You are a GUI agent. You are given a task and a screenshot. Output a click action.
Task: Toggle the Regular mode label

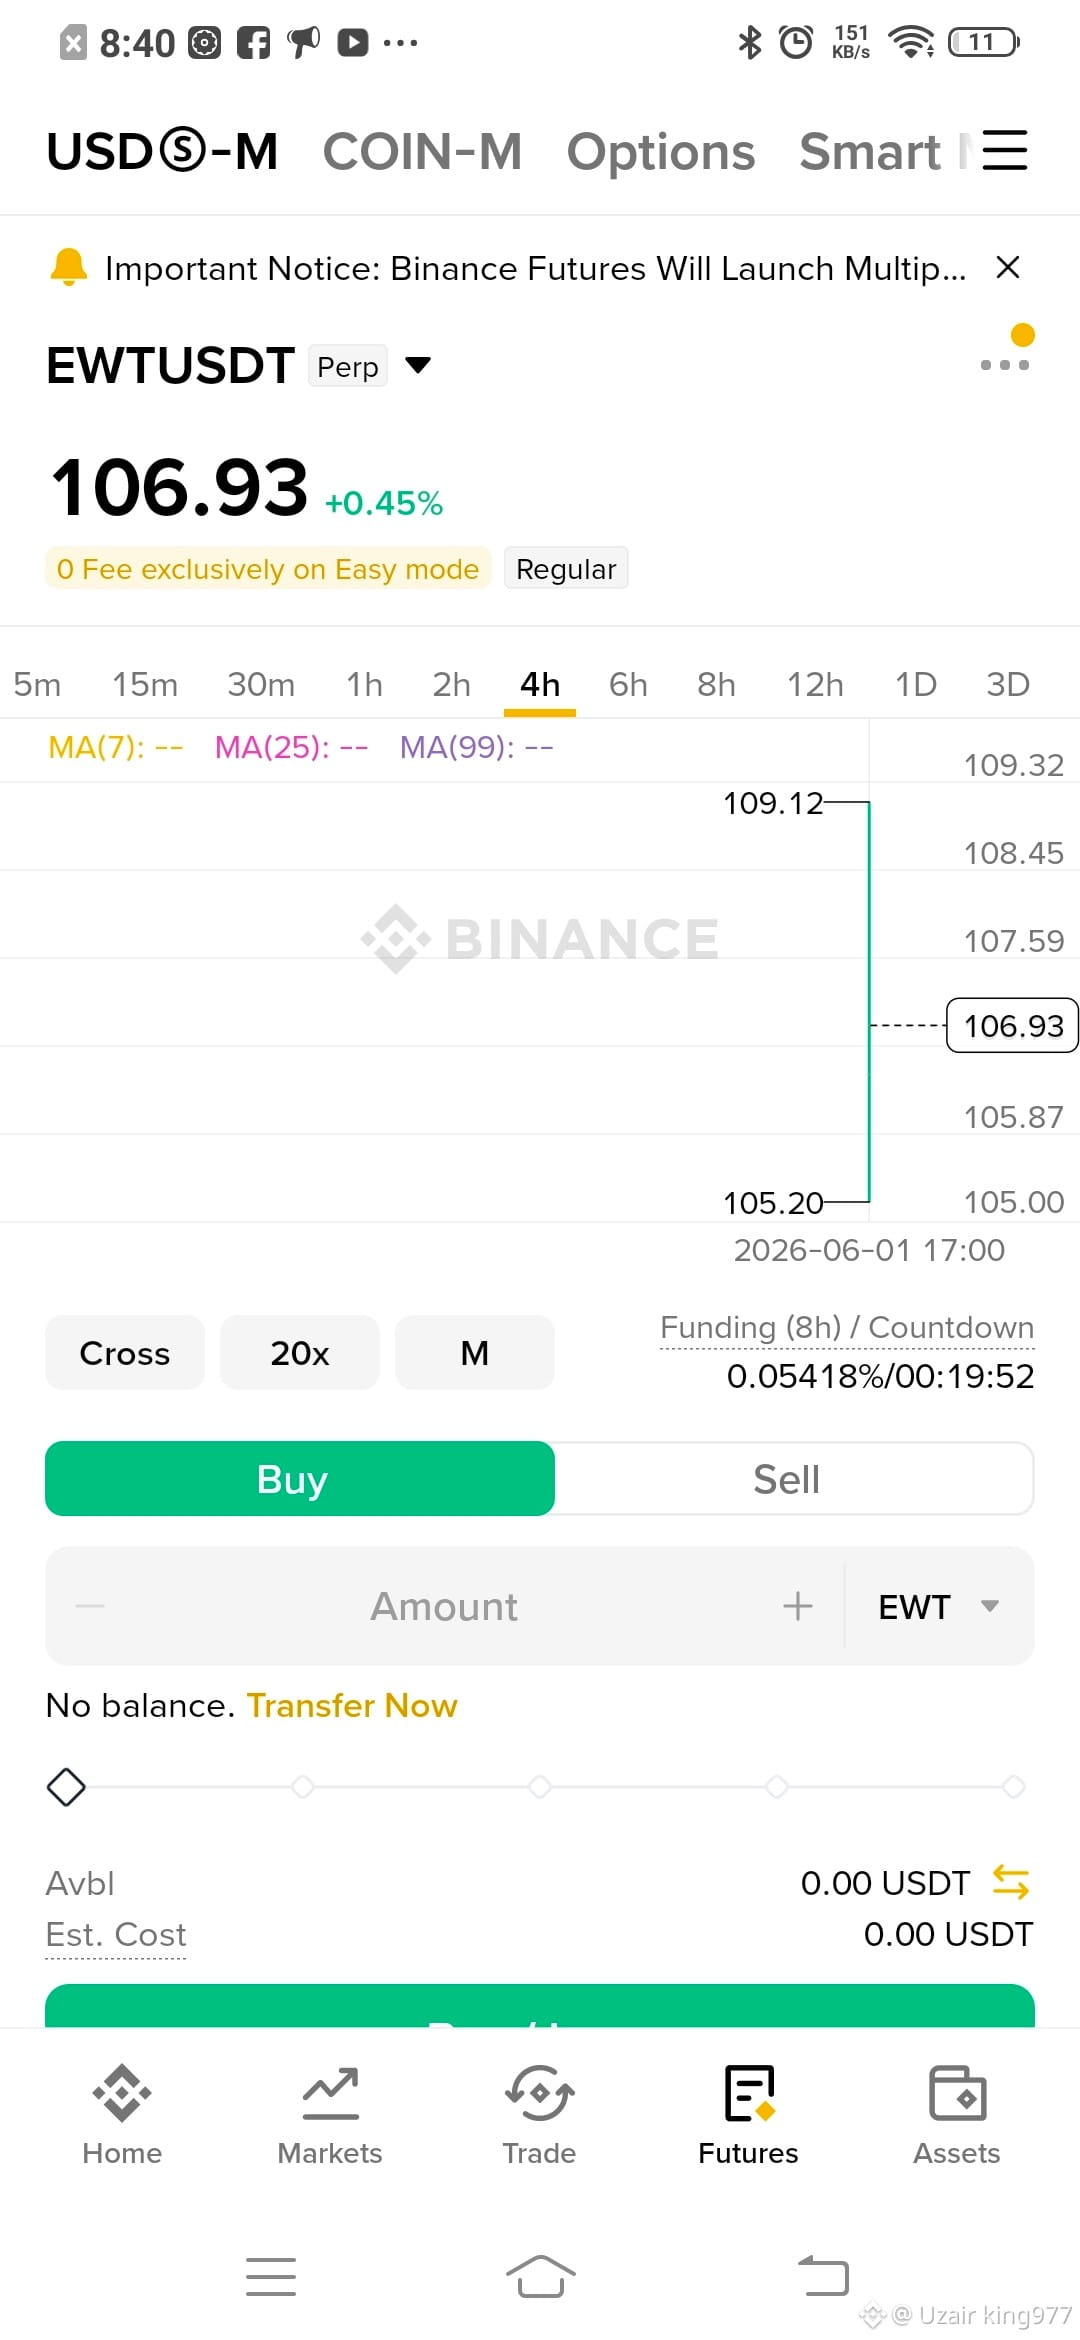coord(566,568)
